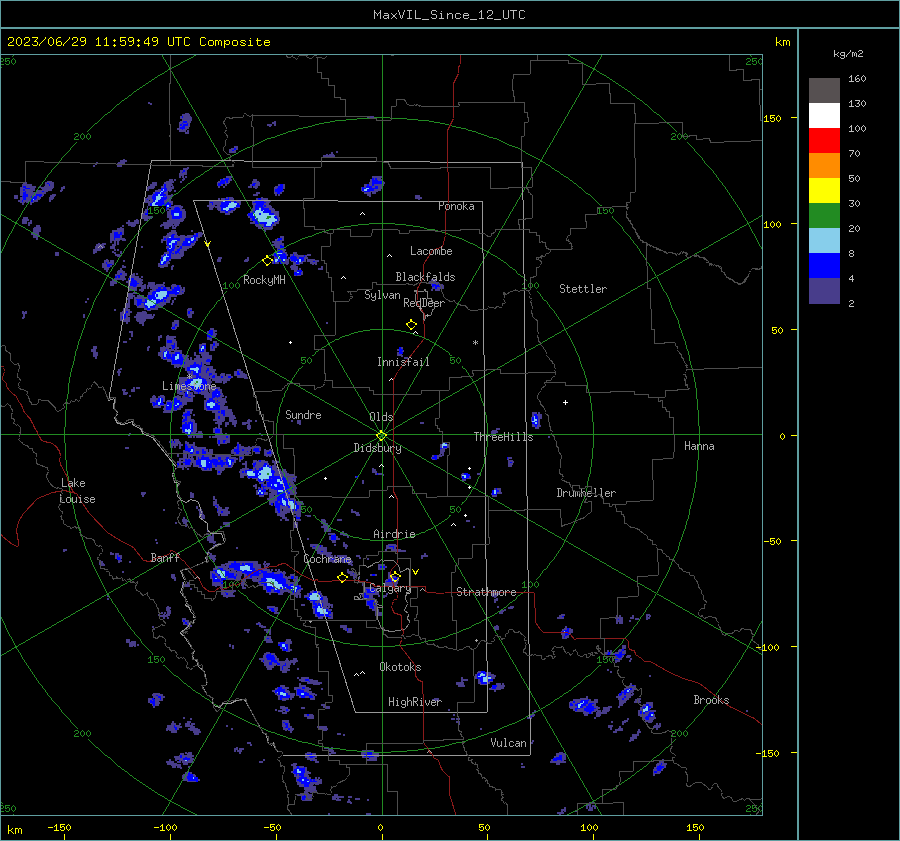This screenshot has width=900, height=841.
Task: Click the yellow diamond marker near RockyMH
Action: 267,261
